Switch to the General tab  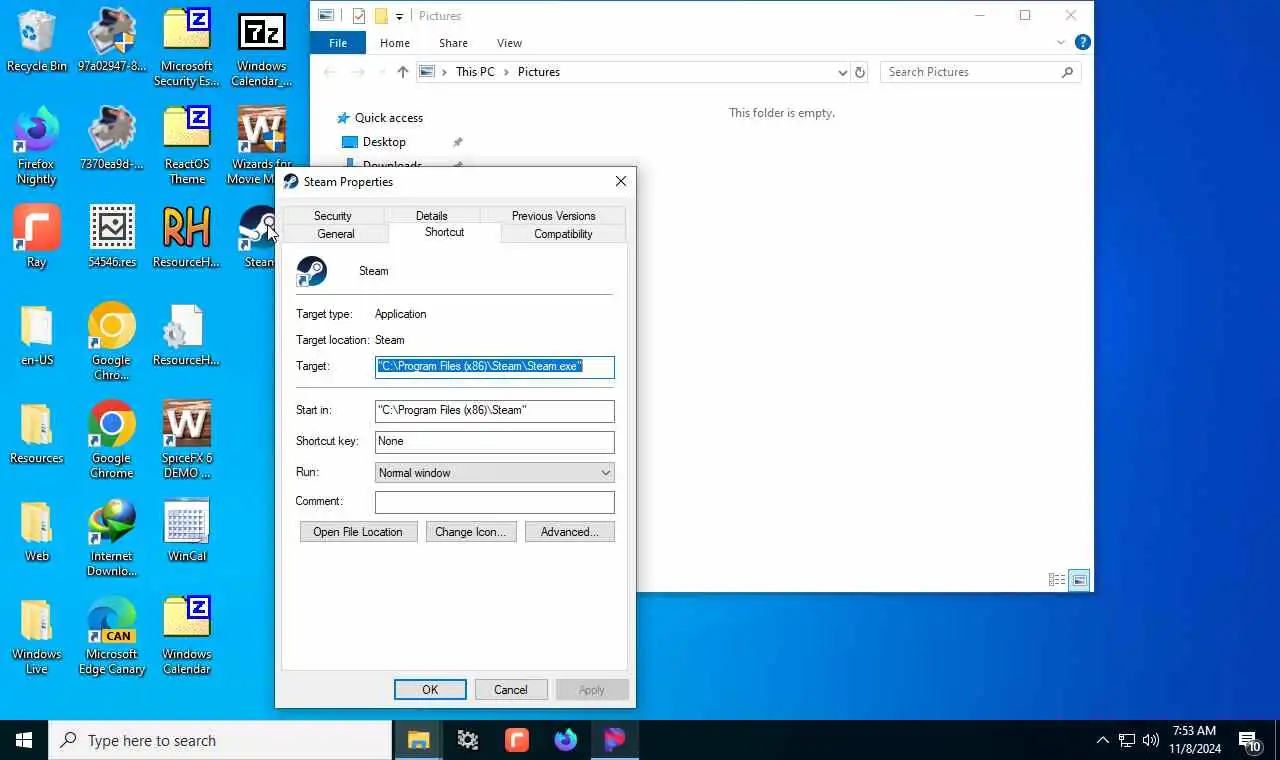pyautogui.click(x=336, y=234)
